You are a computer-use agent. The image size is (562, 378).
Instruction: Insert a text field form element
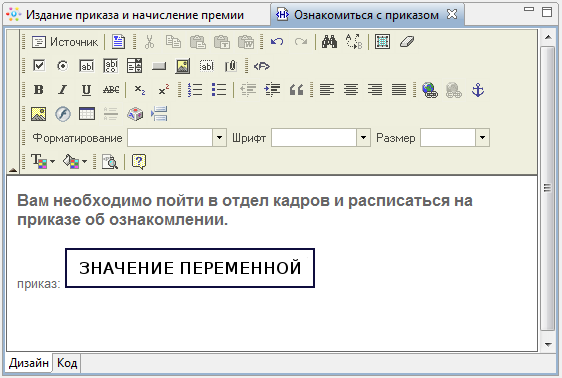click(87, 66)
